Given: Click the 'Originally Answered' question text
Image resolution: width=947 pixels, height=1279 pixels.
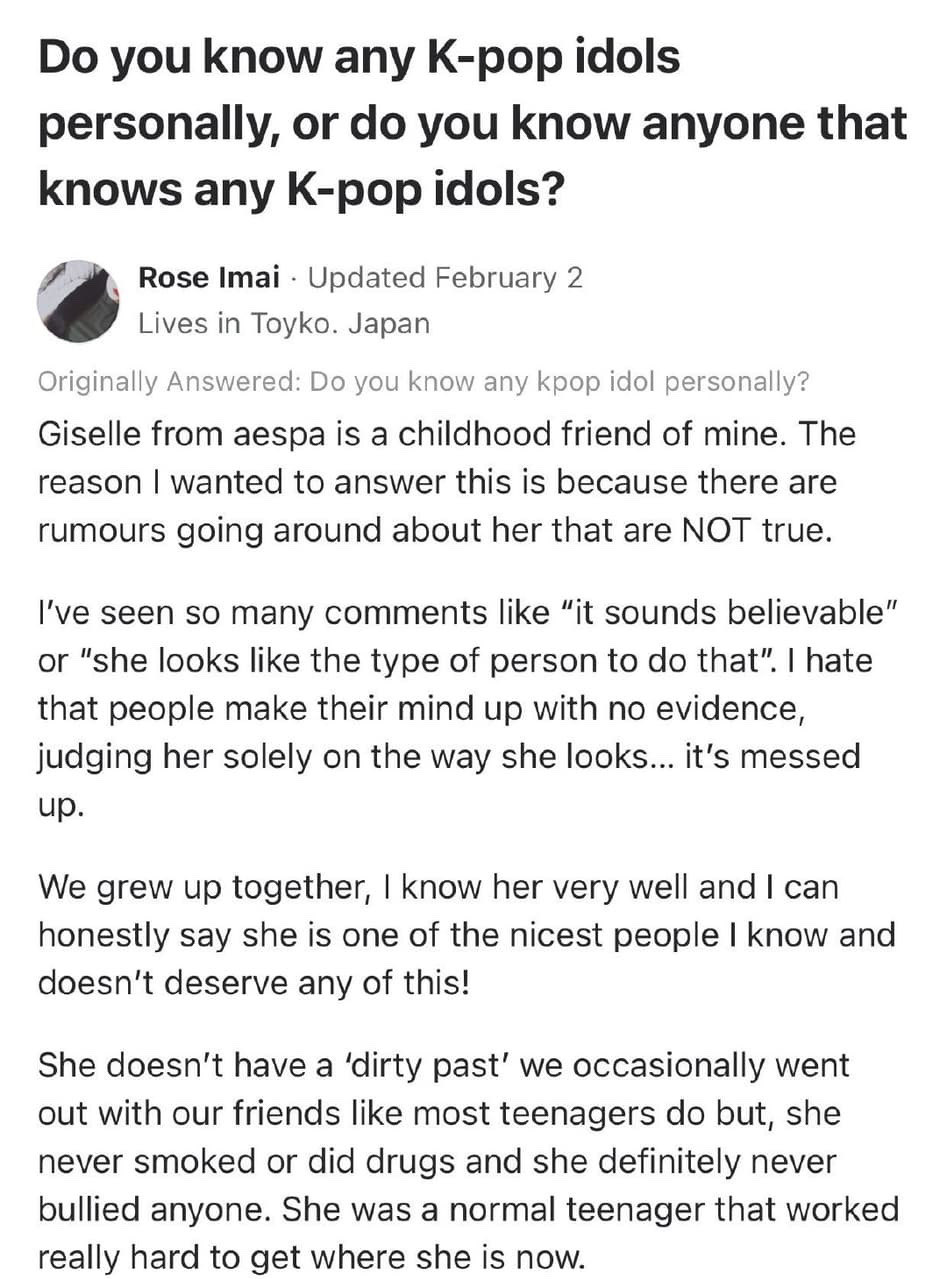Looking at the screenshot, I should 422,382.
